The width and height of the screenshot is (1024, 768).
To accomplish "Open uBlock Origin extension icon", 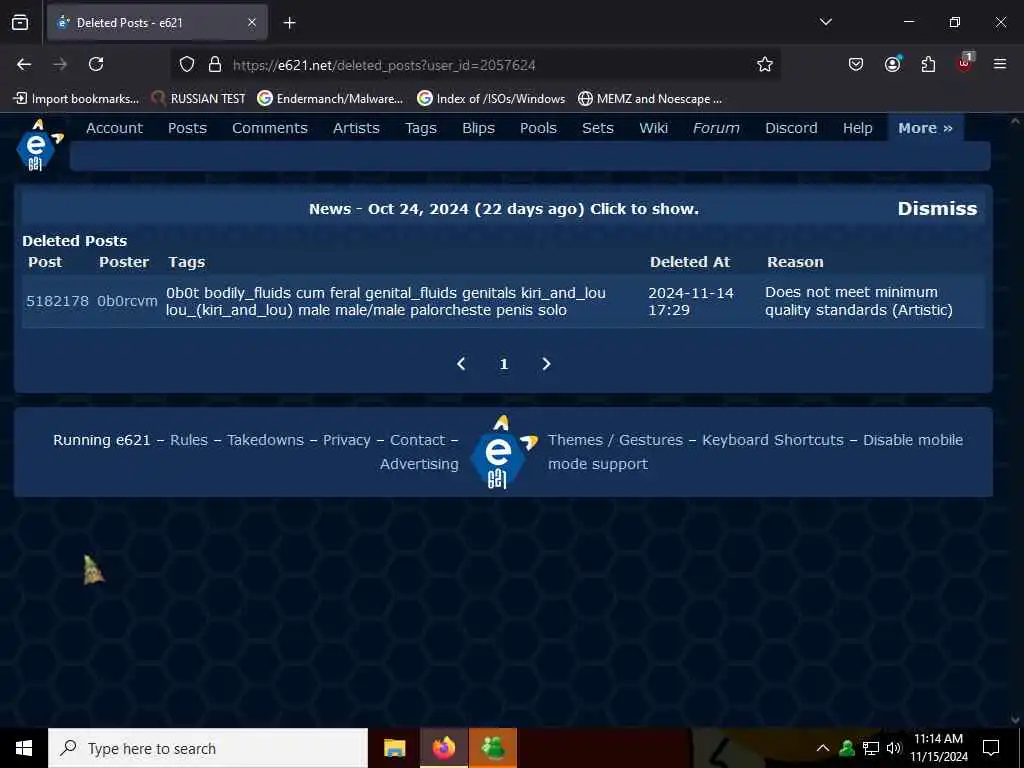I will pos(965,63).
